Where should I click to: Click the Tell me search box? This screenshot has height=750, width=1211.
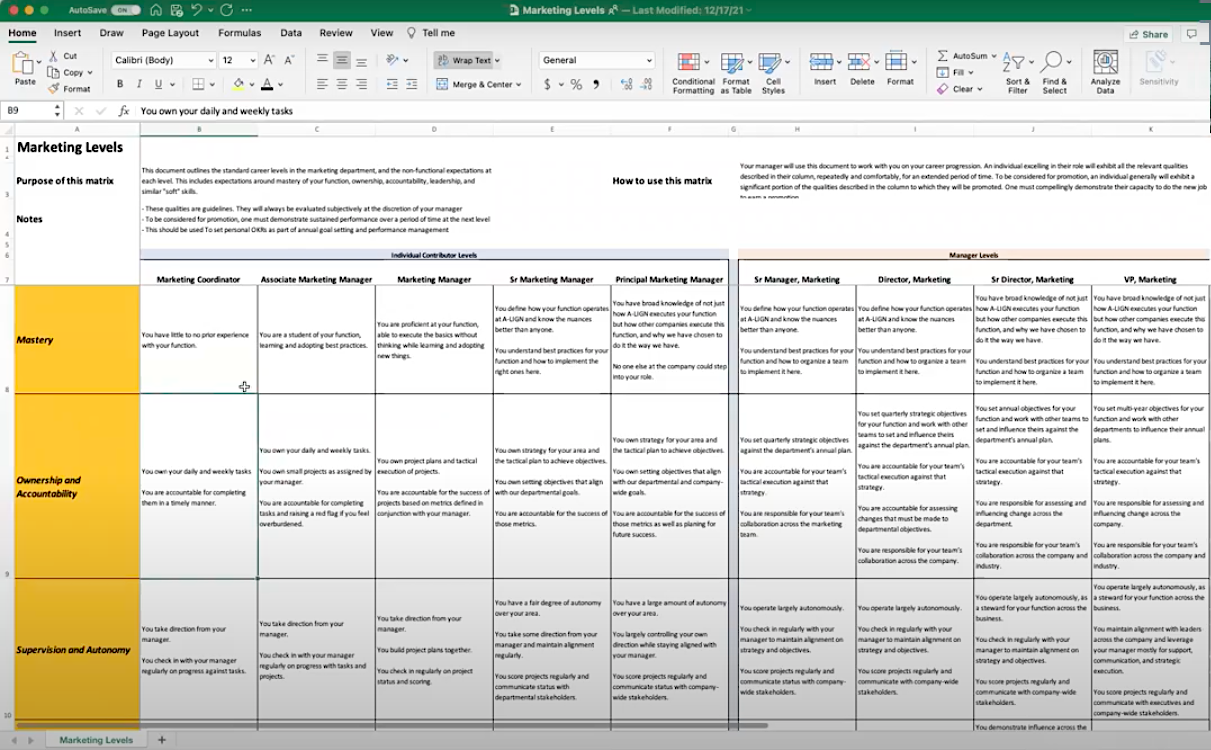pyautogui.click(x=431, y=33)
